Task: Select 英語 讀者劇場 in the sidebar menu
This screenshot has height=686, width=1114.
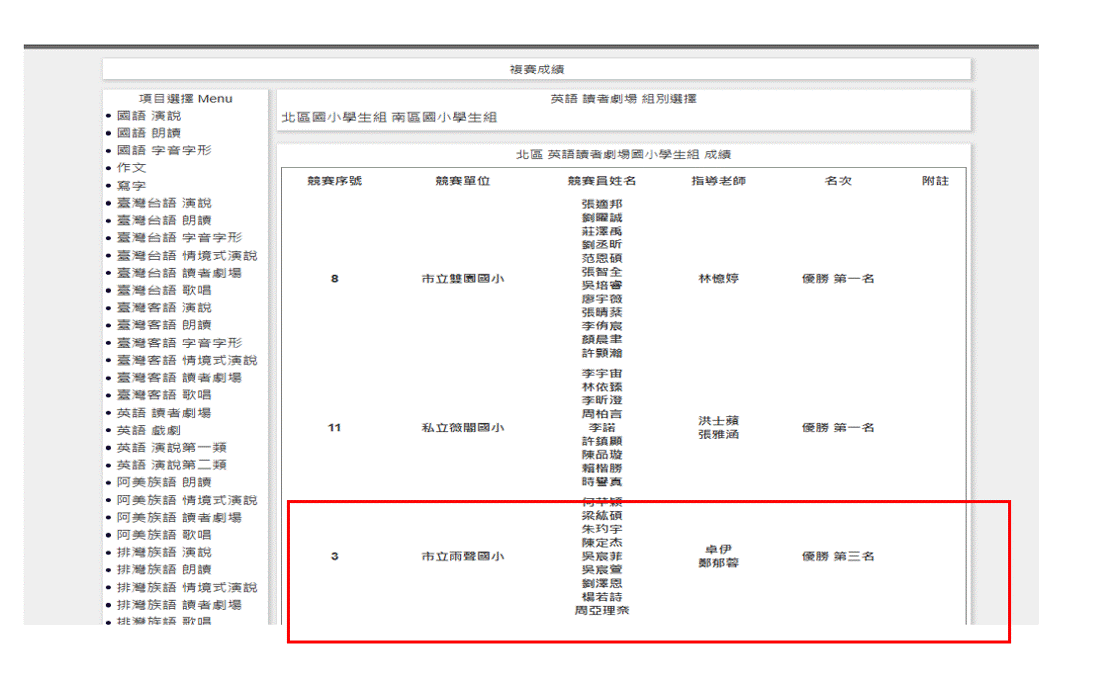Action: (x=164, y=413)
